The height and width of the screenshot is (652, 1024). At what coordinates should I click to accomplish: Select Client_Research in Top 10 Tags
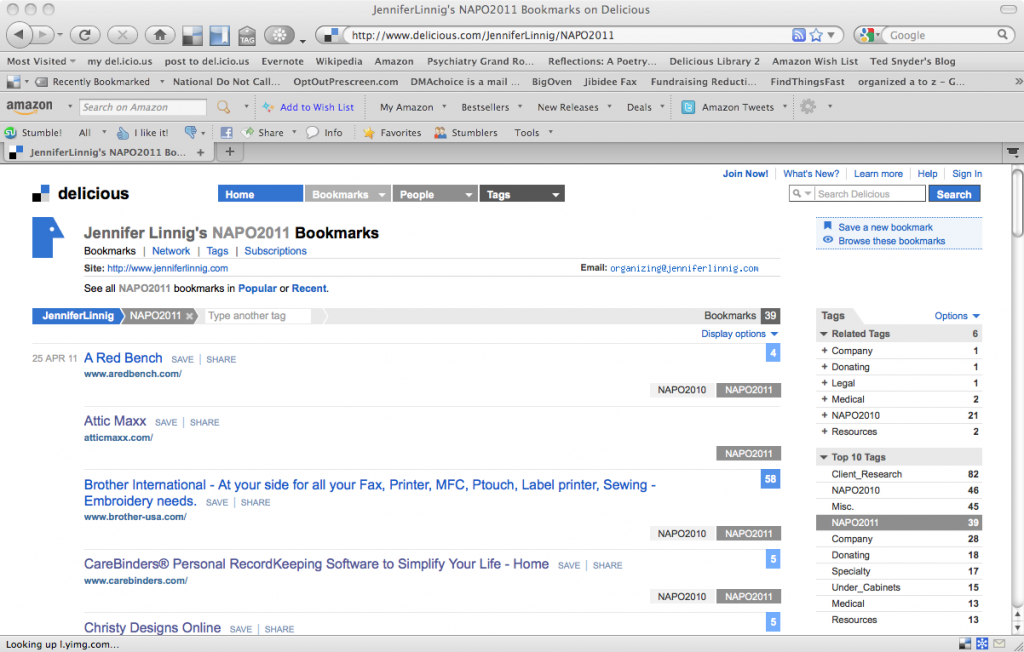coord(866,474)
